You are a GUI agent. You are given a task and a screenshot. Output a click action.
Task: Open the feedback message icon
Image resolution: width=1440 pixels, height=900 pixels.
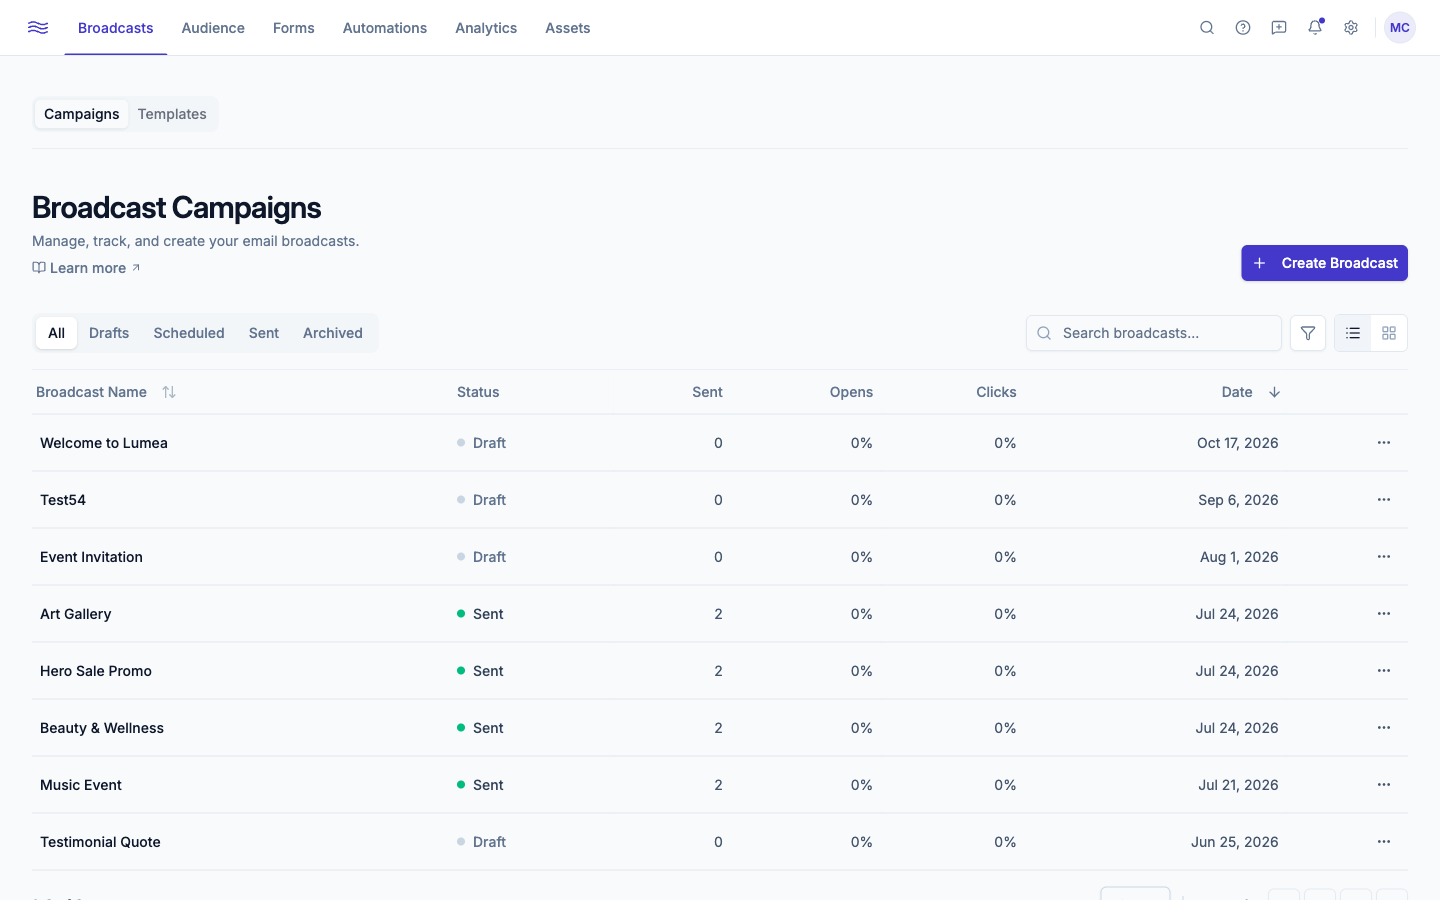coord(1279,28)
